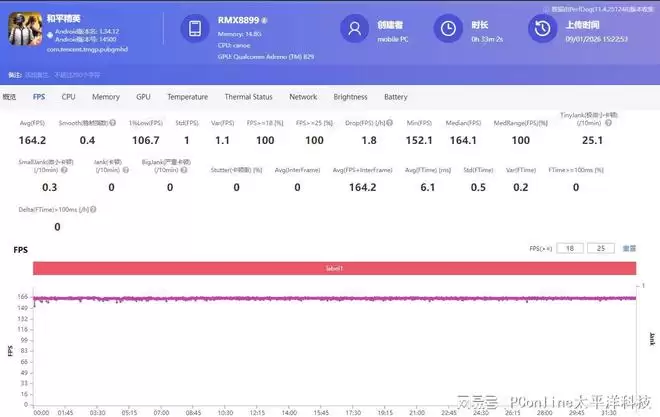
Task: Click the FPS threshold field showing 18
Action: click(570, 247)
